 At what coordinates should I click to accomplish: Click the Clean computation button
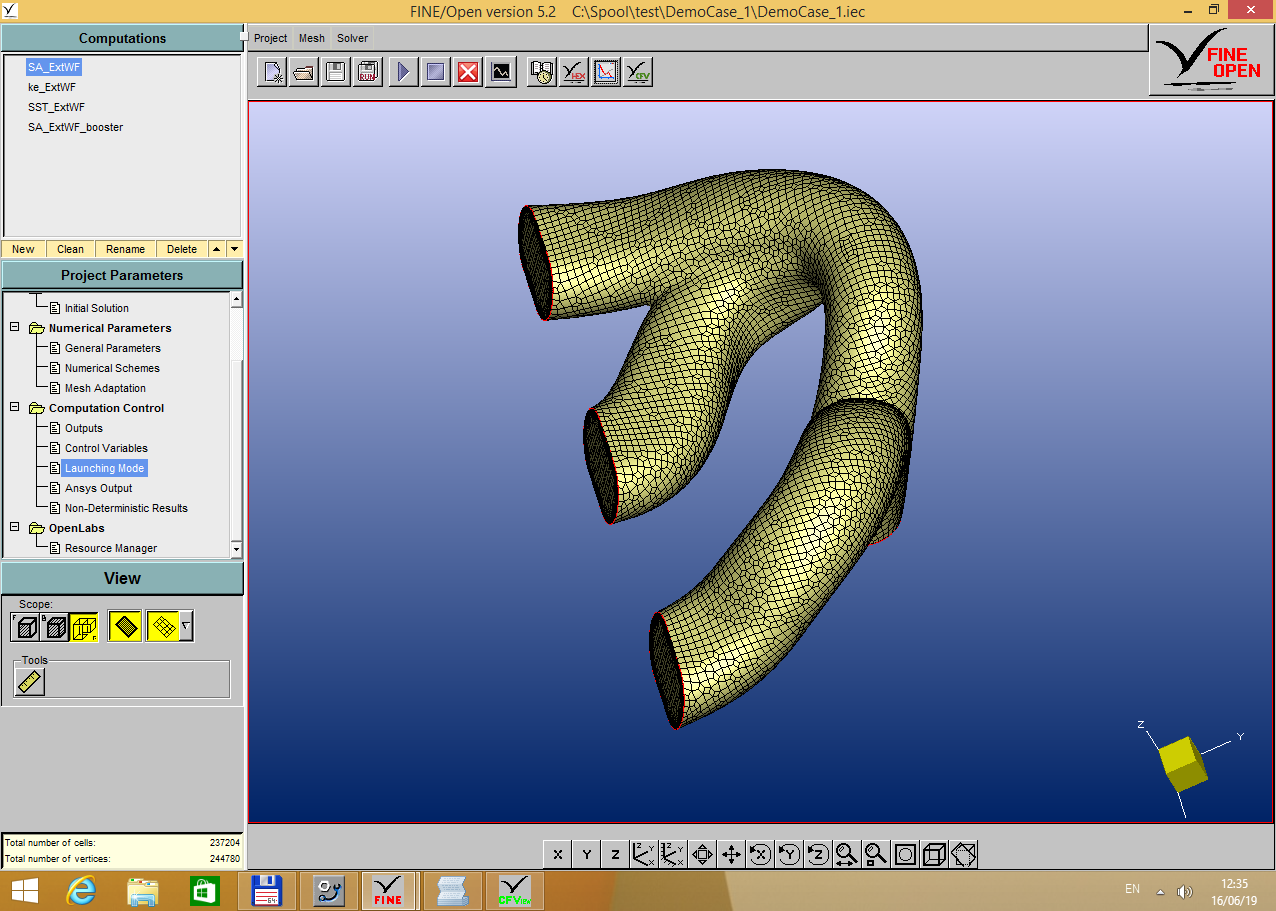coord(71,249)
